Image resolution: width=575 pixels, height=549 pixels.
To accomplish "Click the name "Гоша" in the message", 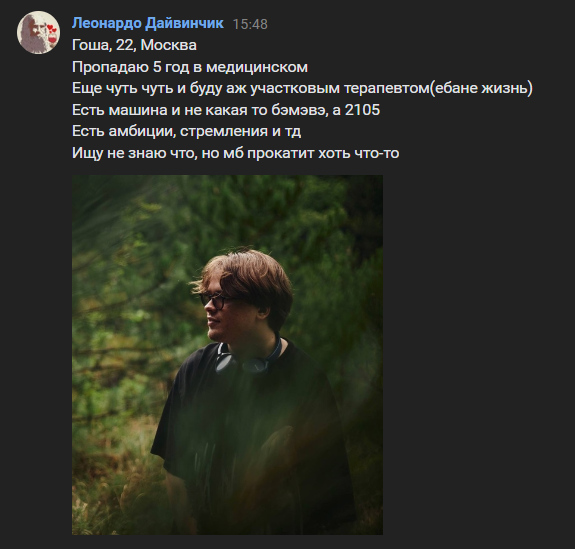I will tap(90, 45).
